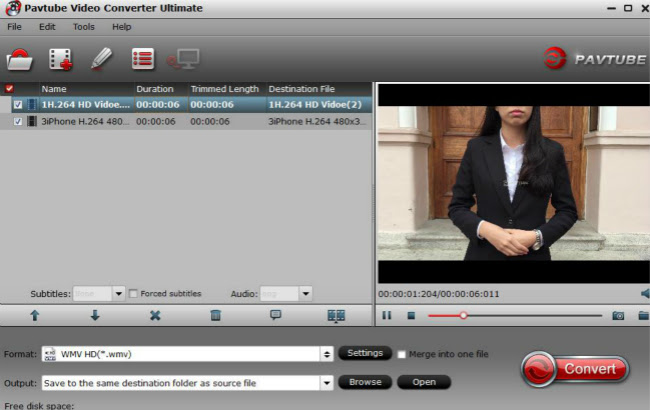Open snapshot folder icon beside camera
Screen dimensions: 650x410
click(644, 316)
